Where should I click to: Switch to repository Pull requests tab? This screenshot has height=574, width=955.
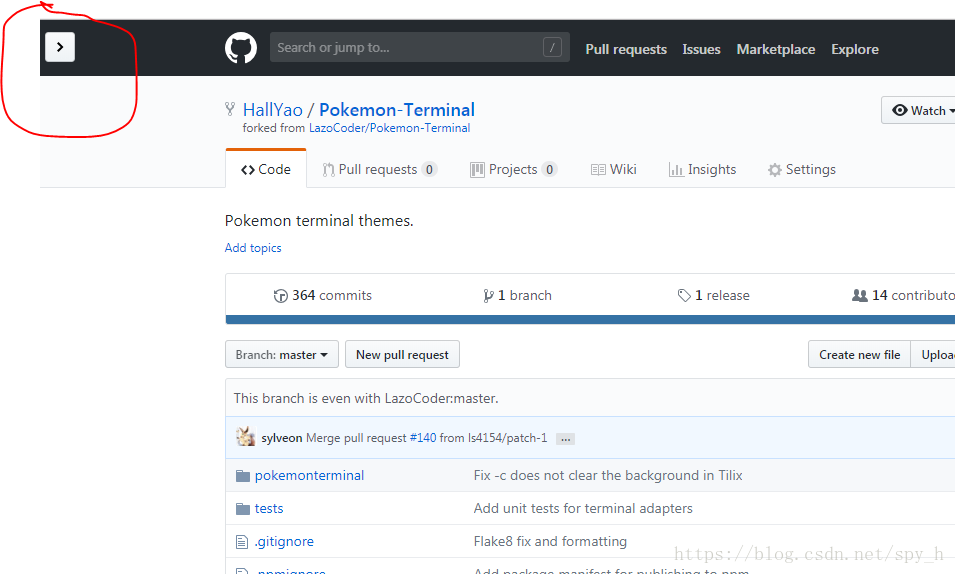pos(379,169)
